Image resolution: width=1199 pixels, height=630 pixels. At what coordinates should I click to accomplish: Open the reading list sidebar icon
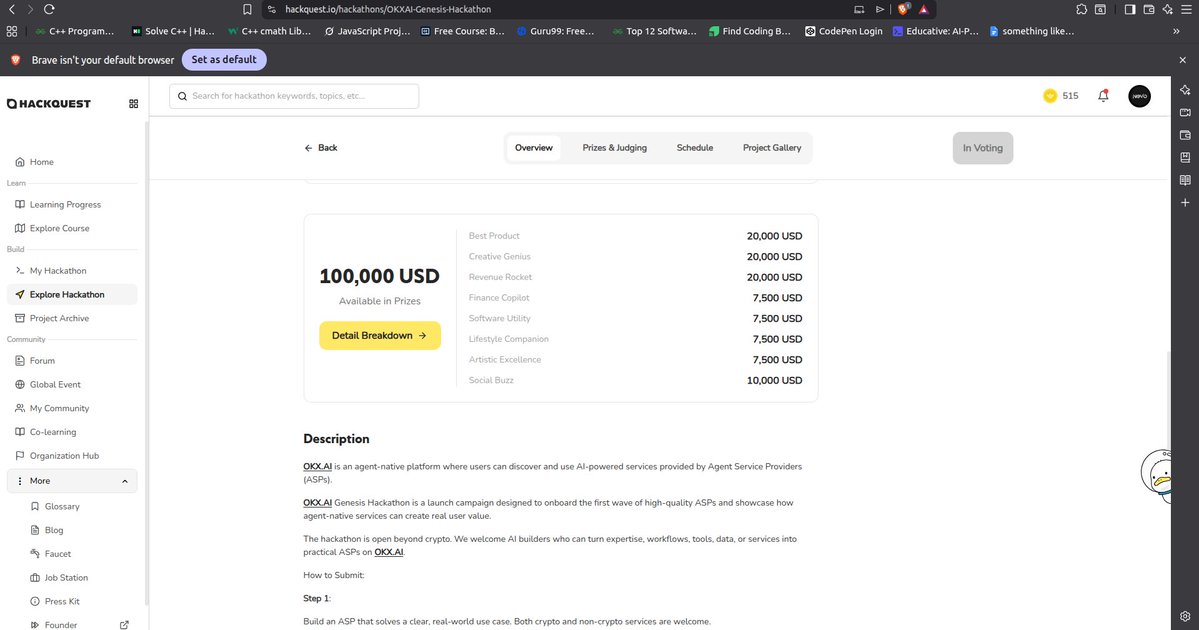point(1184,180)
